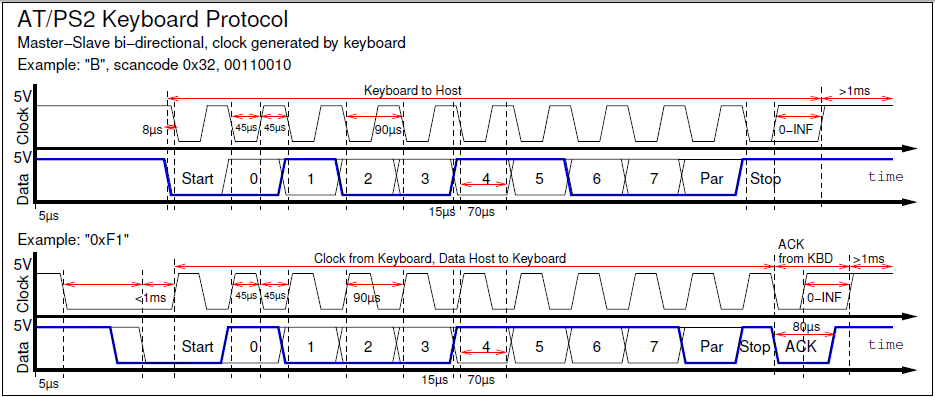Viewport: 935px width, 397px height.
Task: Click the "70µs" label under top diagram
Action: pos(481,212)
